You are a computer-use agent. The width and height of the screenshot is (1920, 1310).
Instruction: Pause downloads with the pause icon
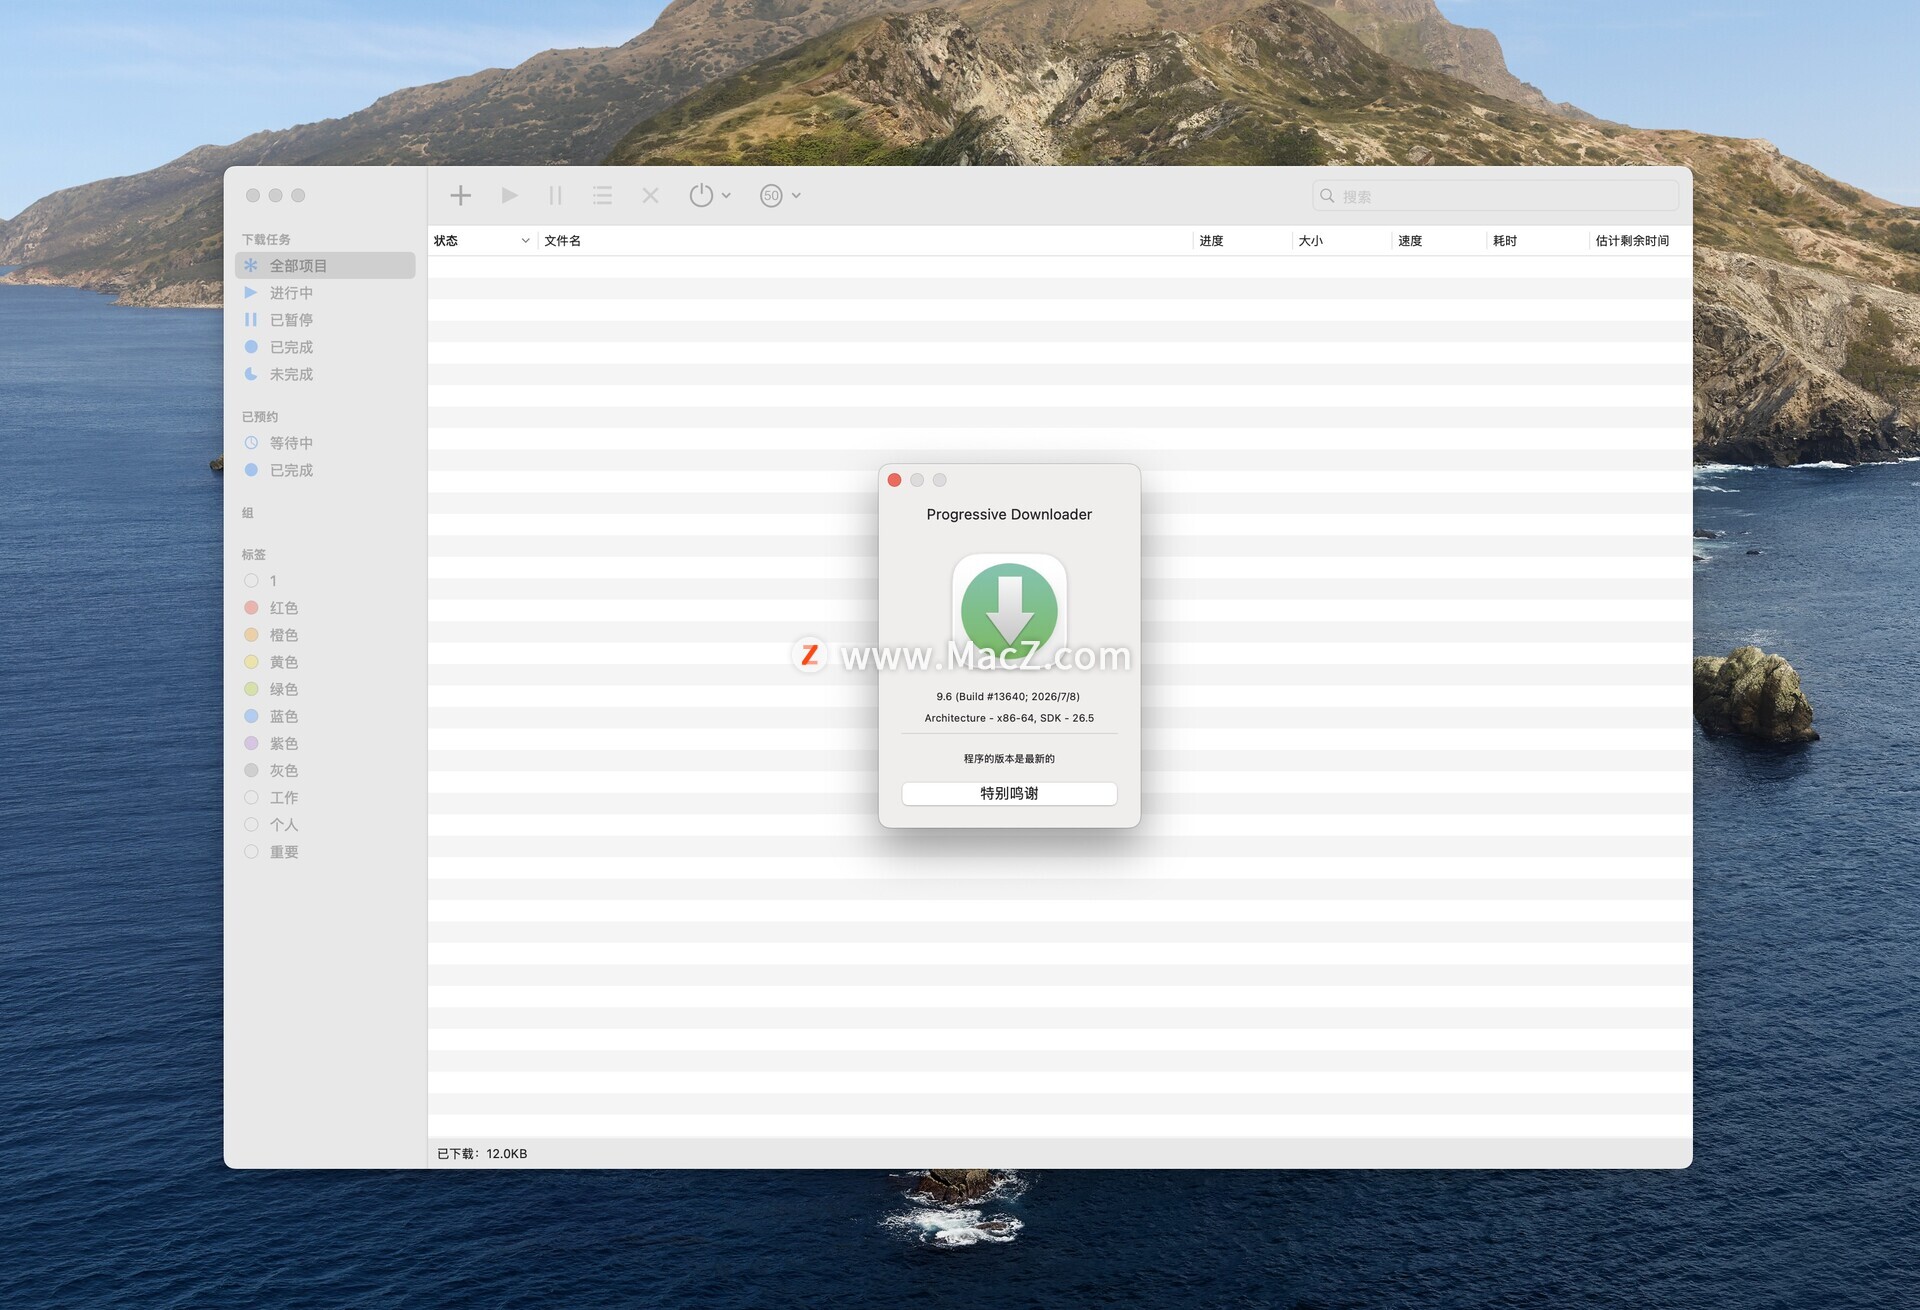(556, 196)
